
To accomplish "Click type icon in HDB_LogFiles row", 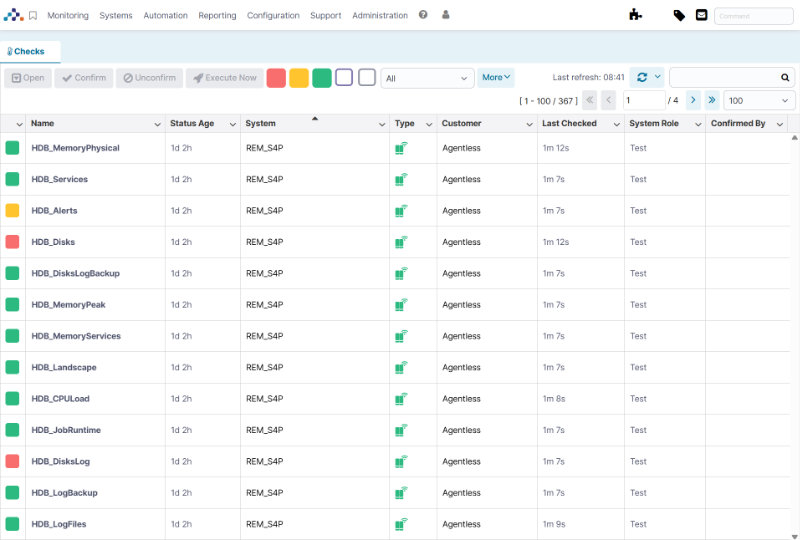I will (401, 524).
